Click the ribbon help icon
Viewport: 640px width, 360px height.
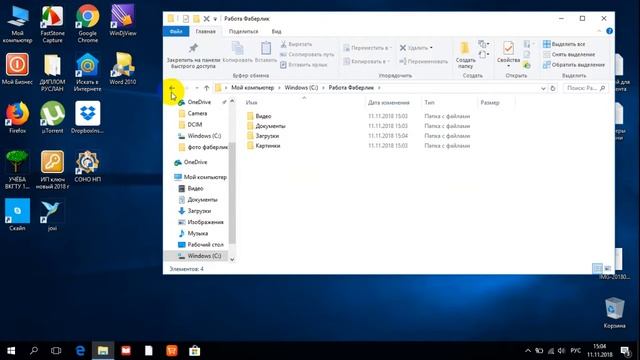click(x=609, y=31)
